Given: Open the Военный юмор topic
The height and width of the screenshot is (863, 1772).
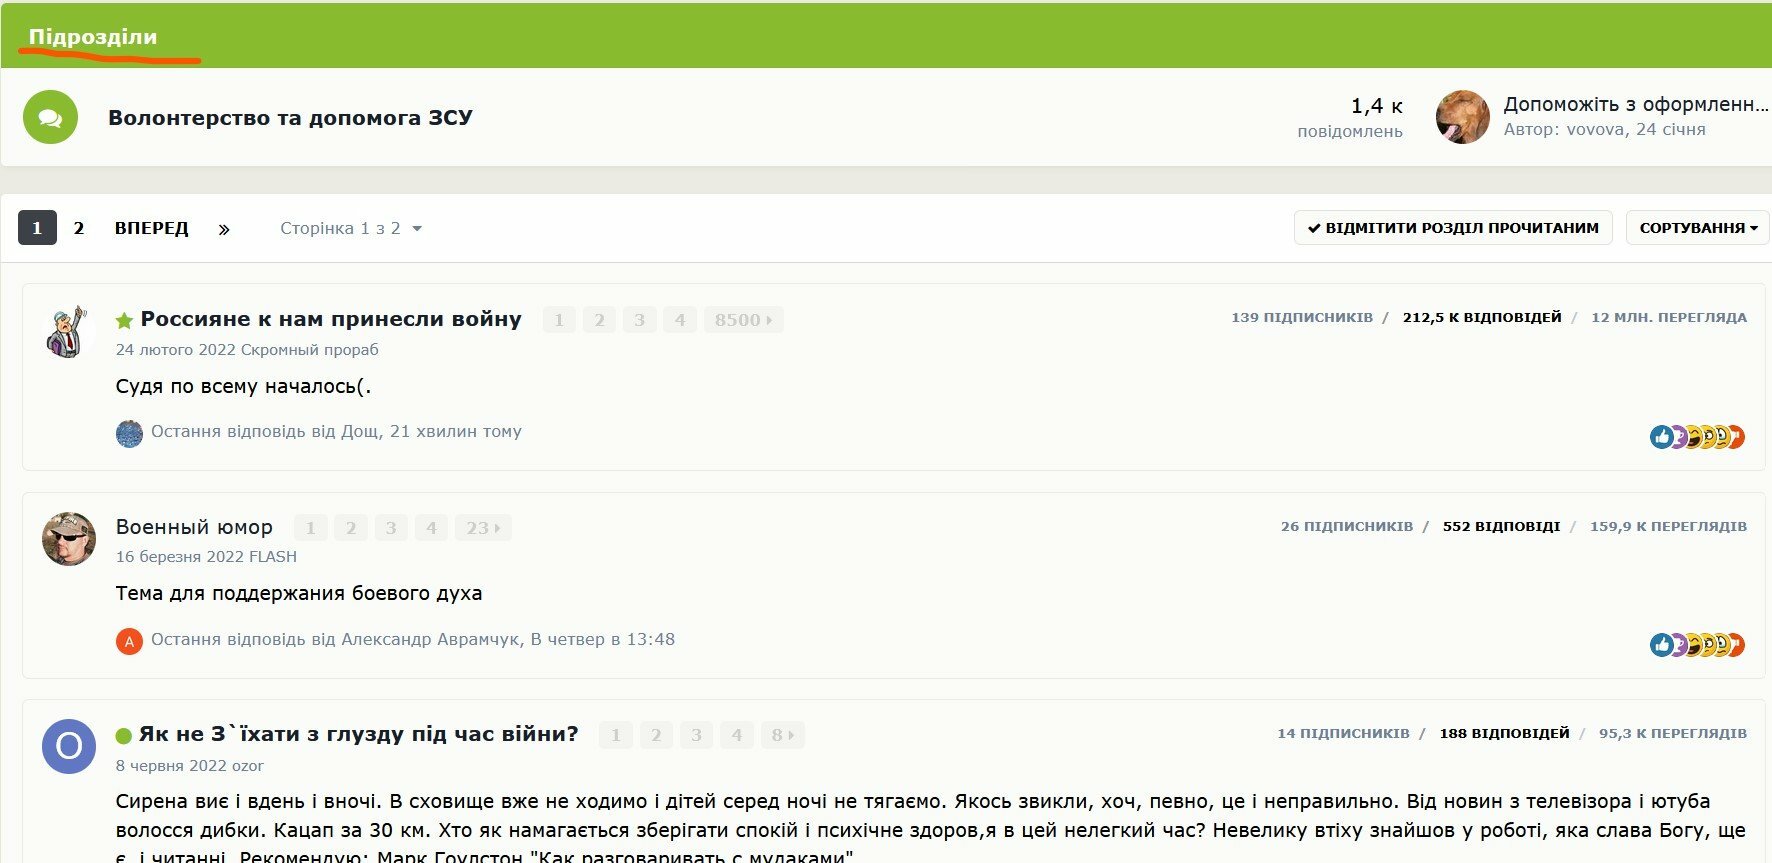Looking at the screenshot, I should pyautogui.click(x=194, y=527).
